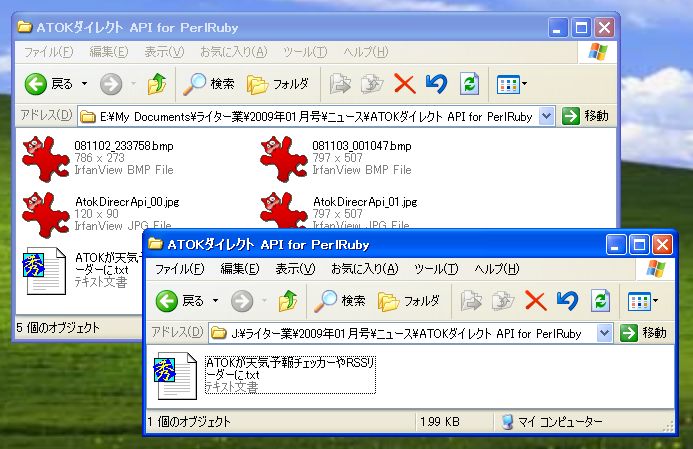Open the 編集(E) menu in the back window
Image resolution: width=693 pixels, height=449 pixels.
pos(109,52)
